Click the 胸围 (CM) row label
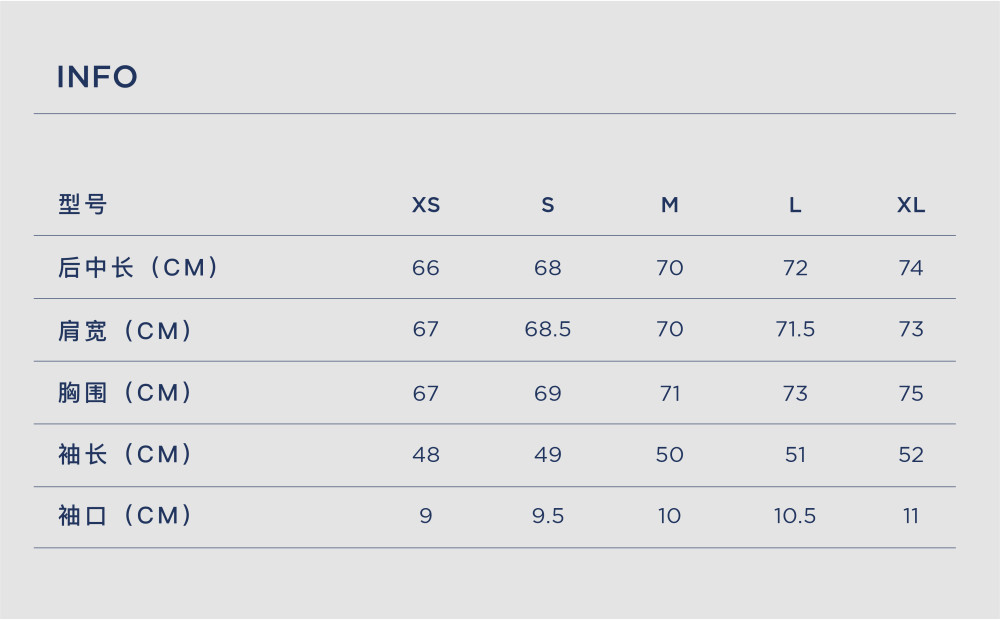The height and width of the screenshot is (620, 1000). 125,392
